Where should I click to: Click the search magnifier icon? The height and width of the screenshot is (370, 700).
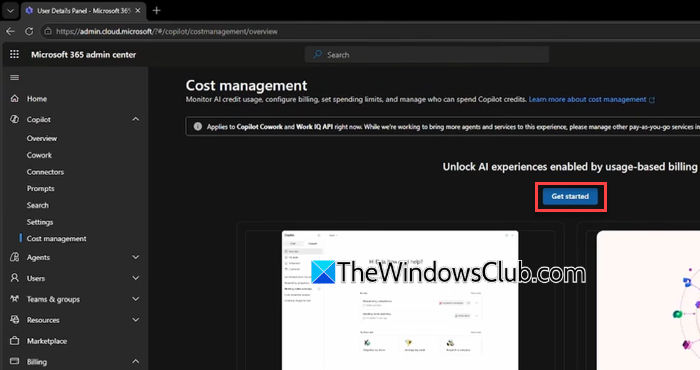pos(317,54)
